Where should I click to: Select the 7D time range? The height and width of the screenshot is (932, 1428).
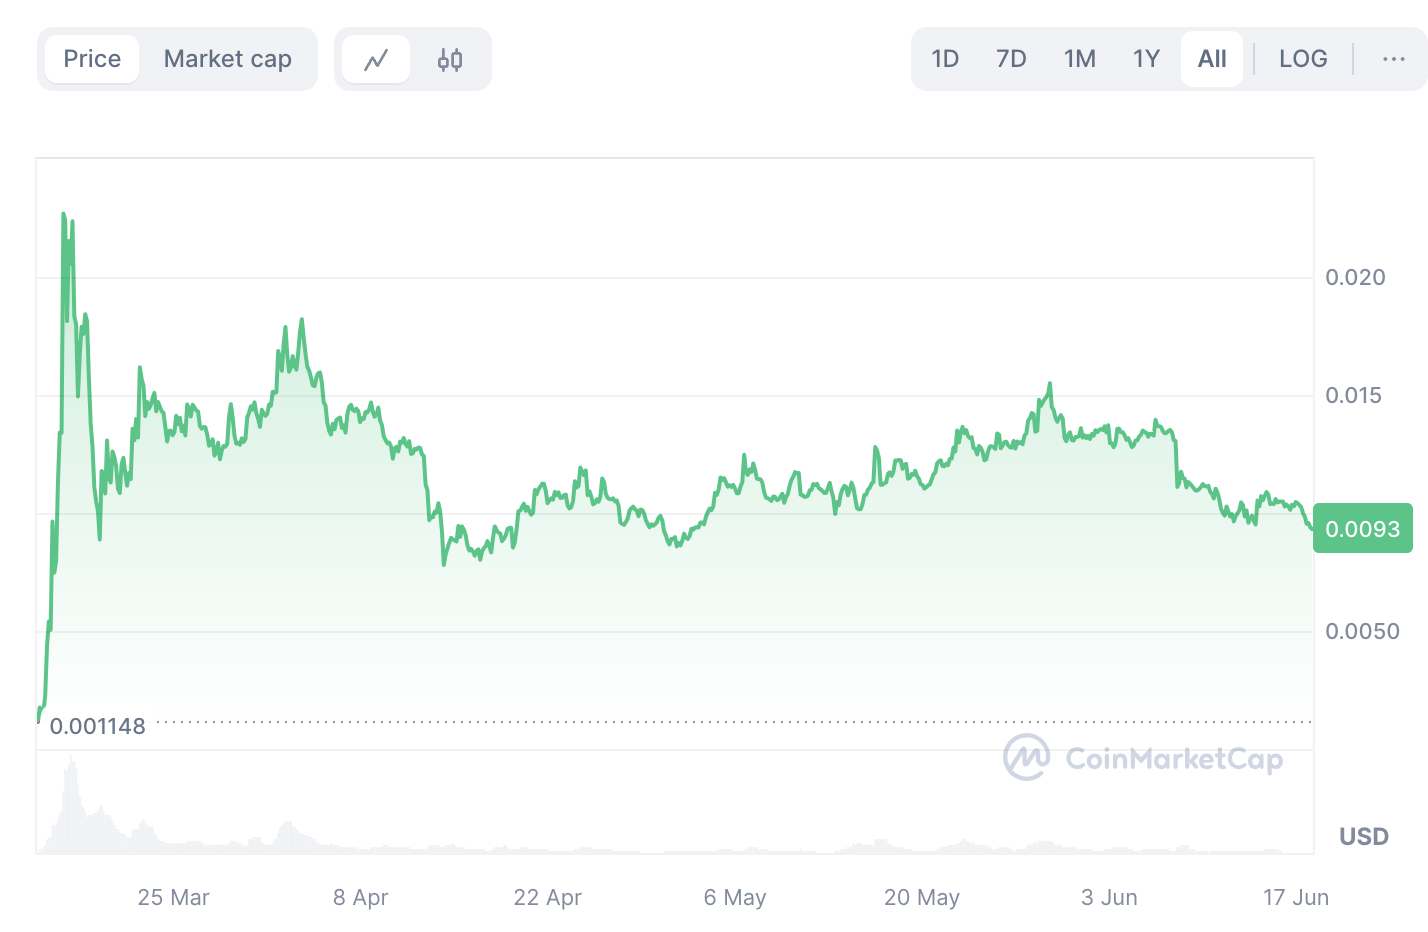[x=1010, y=59]
